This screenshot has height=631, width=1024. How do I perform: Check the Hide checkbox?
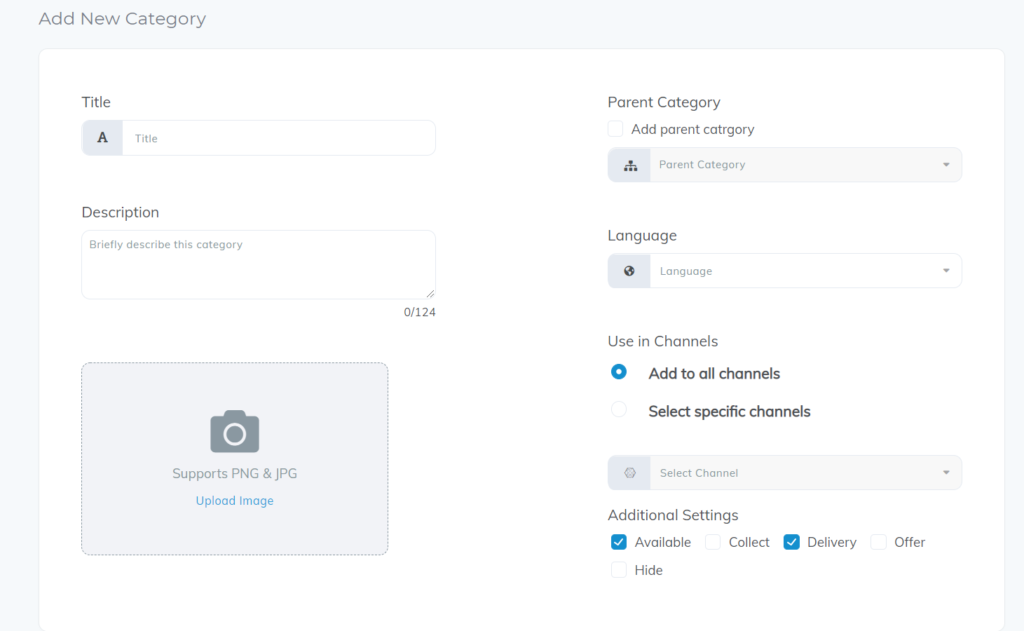618,570
